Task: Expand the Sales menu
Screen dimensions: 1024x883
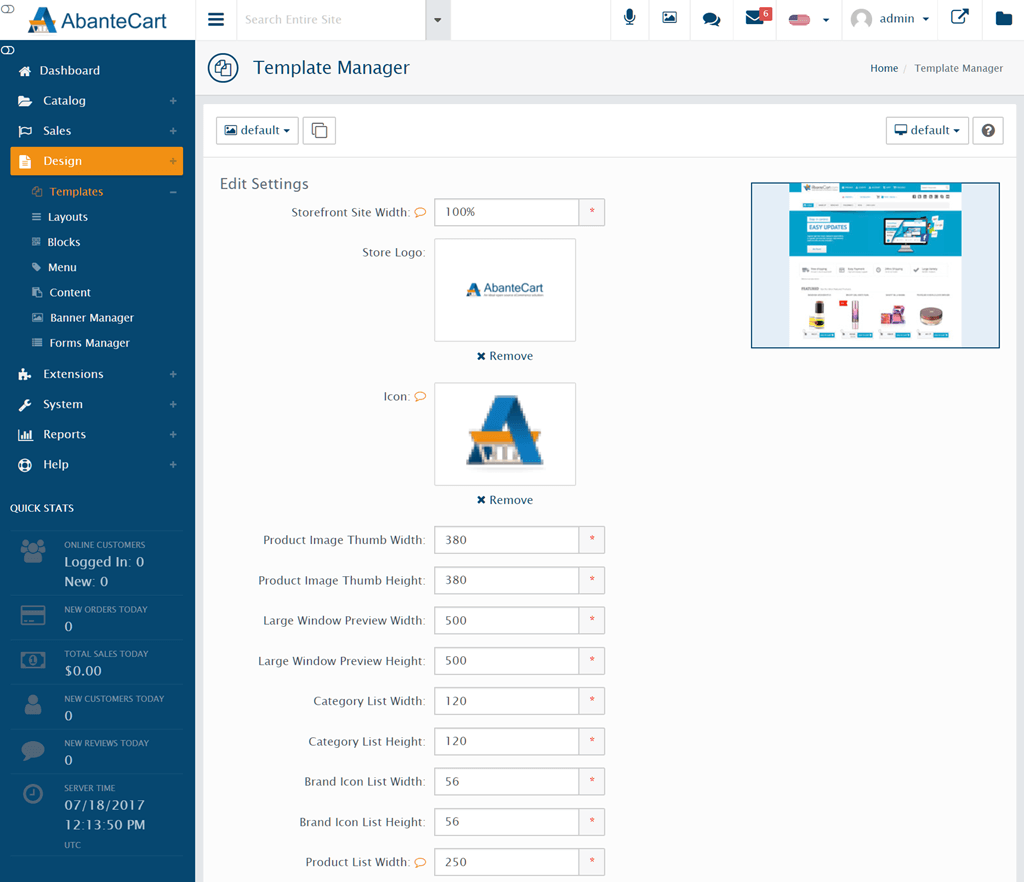Action: pyautogui.click(x=97, y=131)
